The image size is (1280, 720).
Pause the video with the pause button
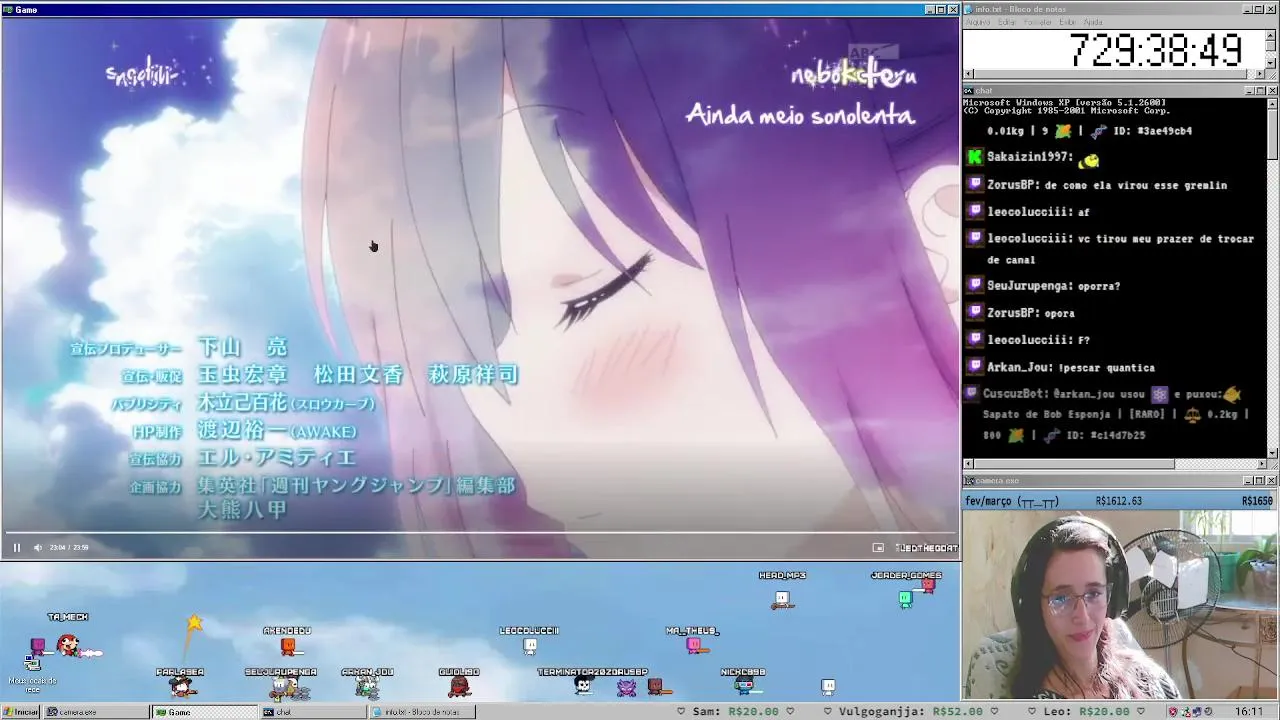(16, 547)
